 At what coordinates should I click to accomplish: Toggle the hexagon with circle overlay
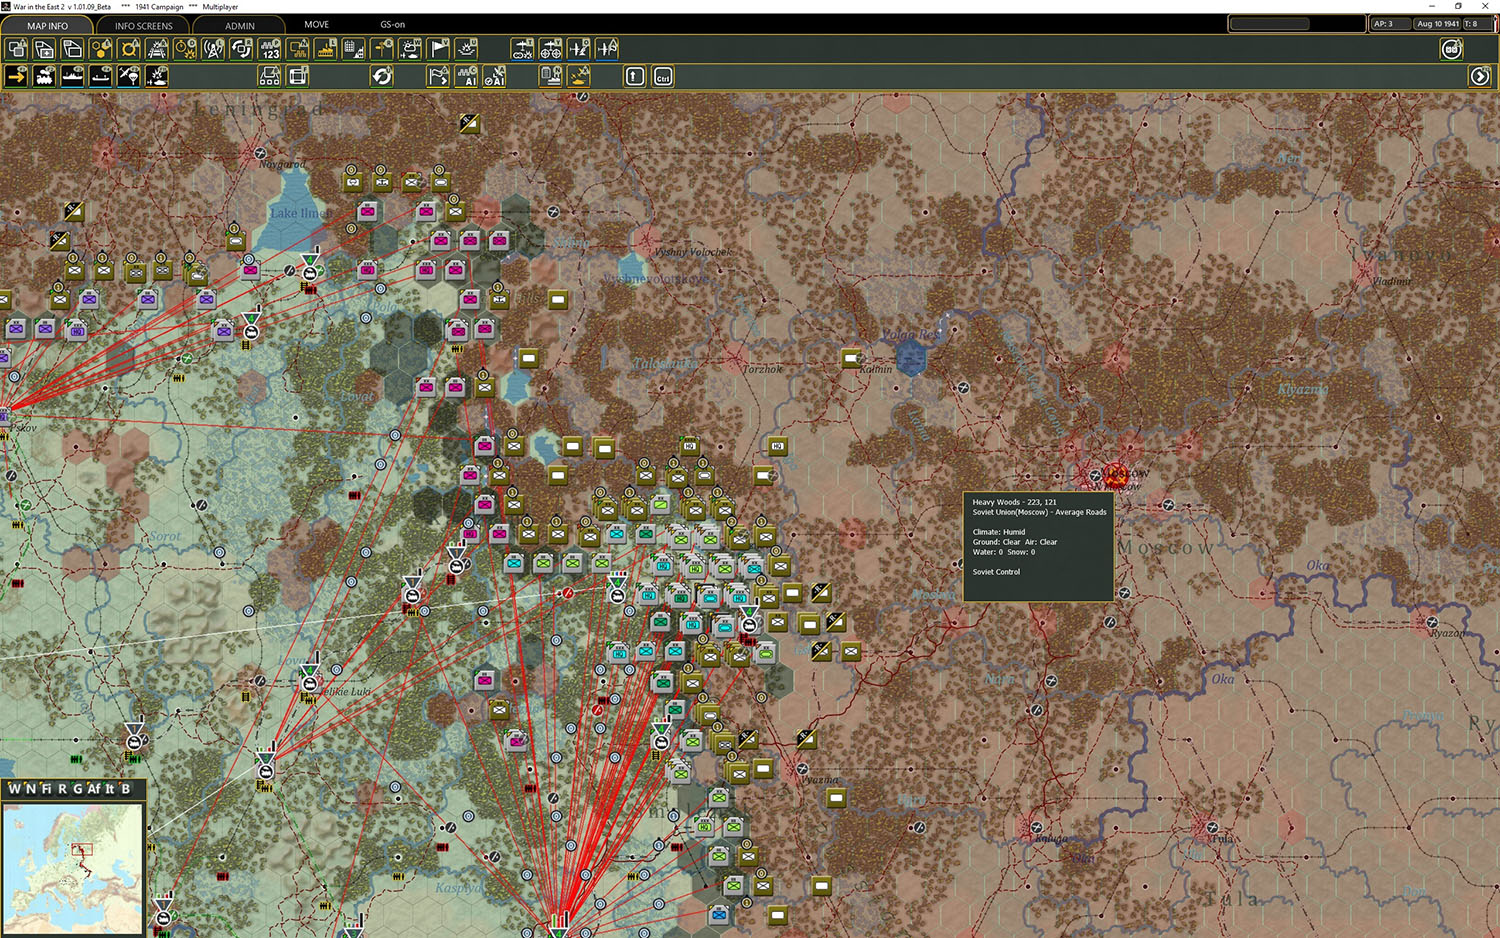pos(129,48)
